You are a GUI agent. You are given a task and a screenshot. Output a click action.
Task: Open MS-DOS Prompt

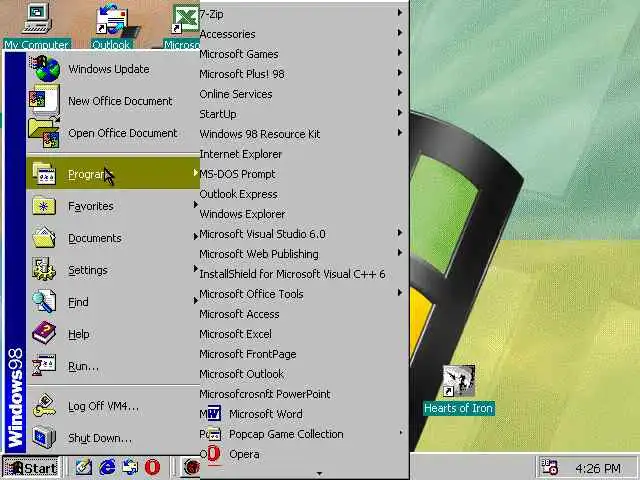[304, 174]
